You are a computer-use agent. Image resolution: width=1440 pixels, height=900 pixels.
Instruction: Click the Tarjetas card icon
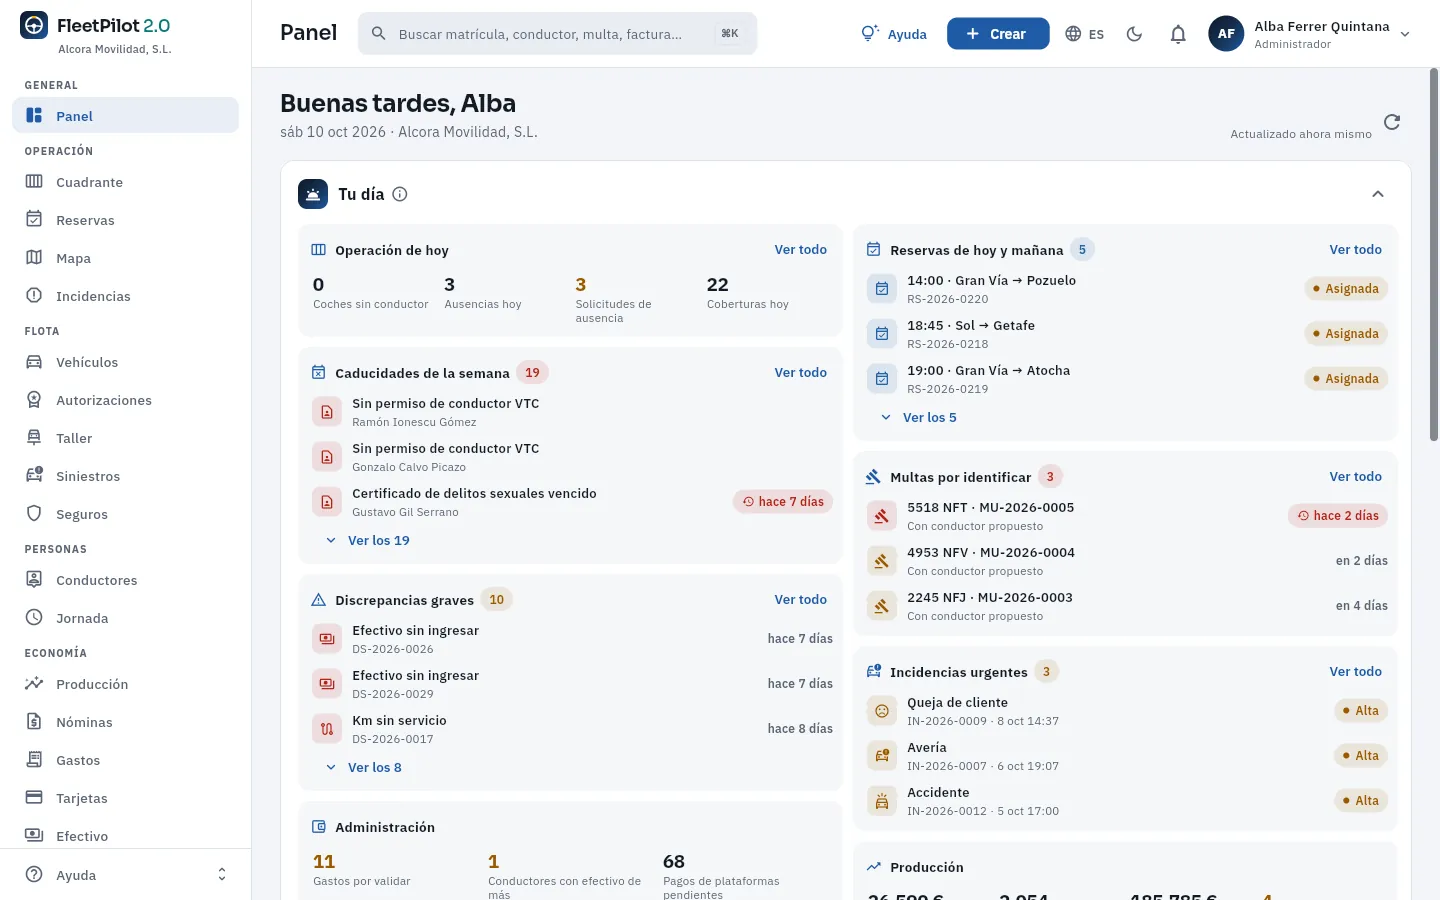click(34, 798)
